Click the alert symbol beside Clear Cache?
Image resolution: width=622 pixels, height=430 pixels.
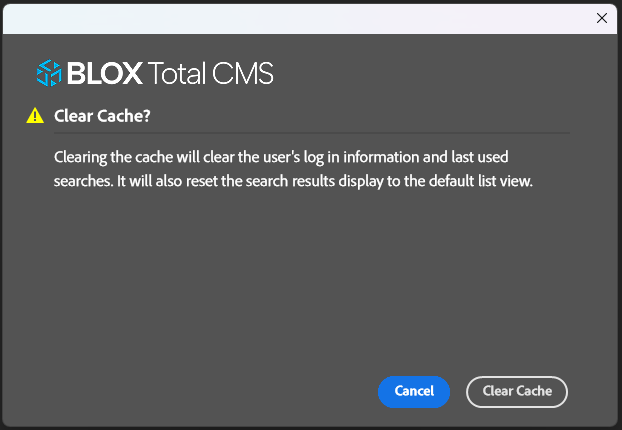(x=36, y=116)
